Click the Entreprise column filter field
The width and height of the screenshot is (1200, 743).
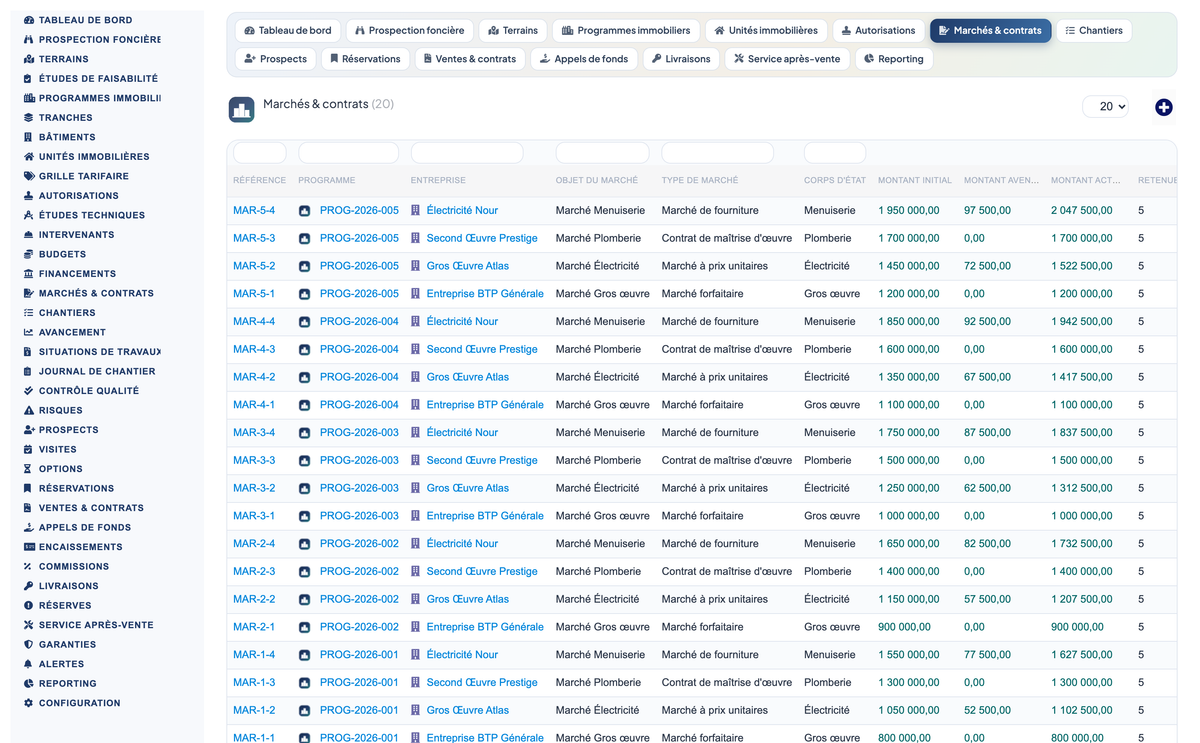coord(467,153)
